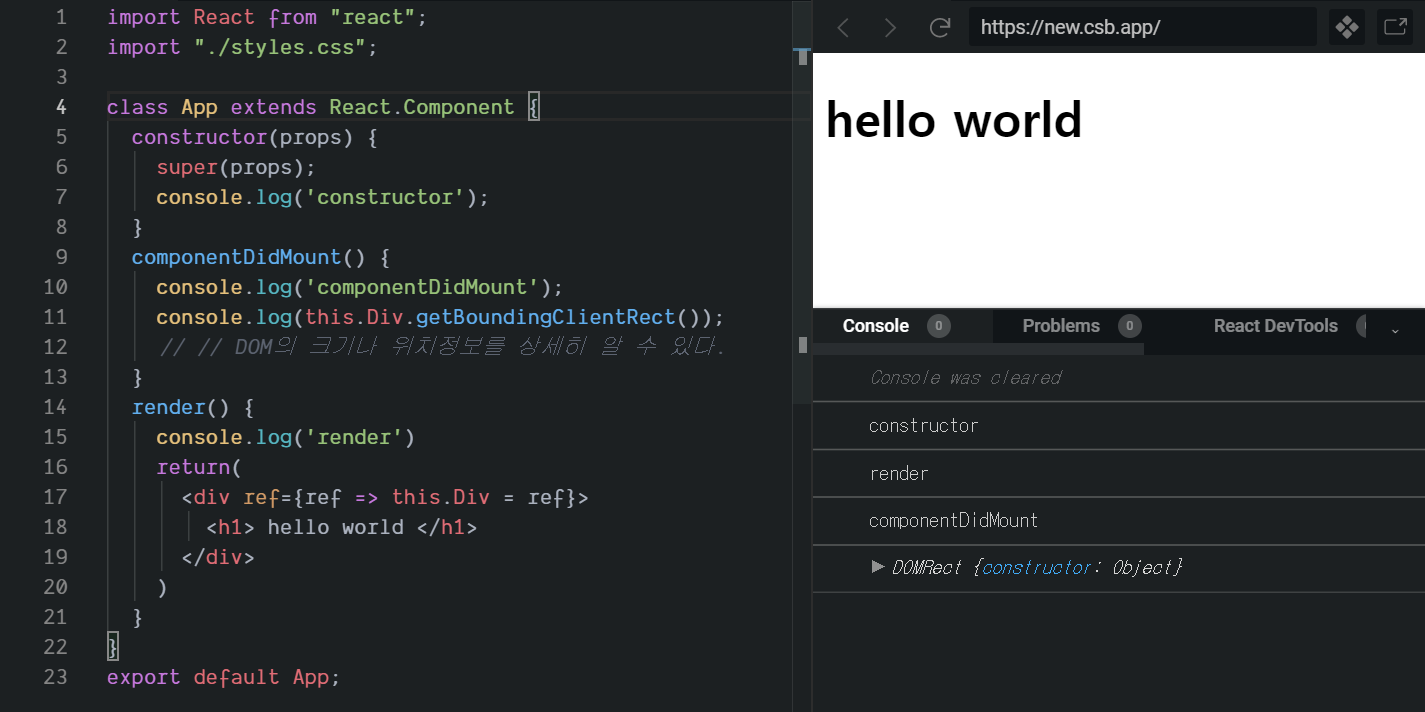This screenshot has height=712, width=1425.
Task: Click the preview URL address field
Action: click(x=1140, y=27)
